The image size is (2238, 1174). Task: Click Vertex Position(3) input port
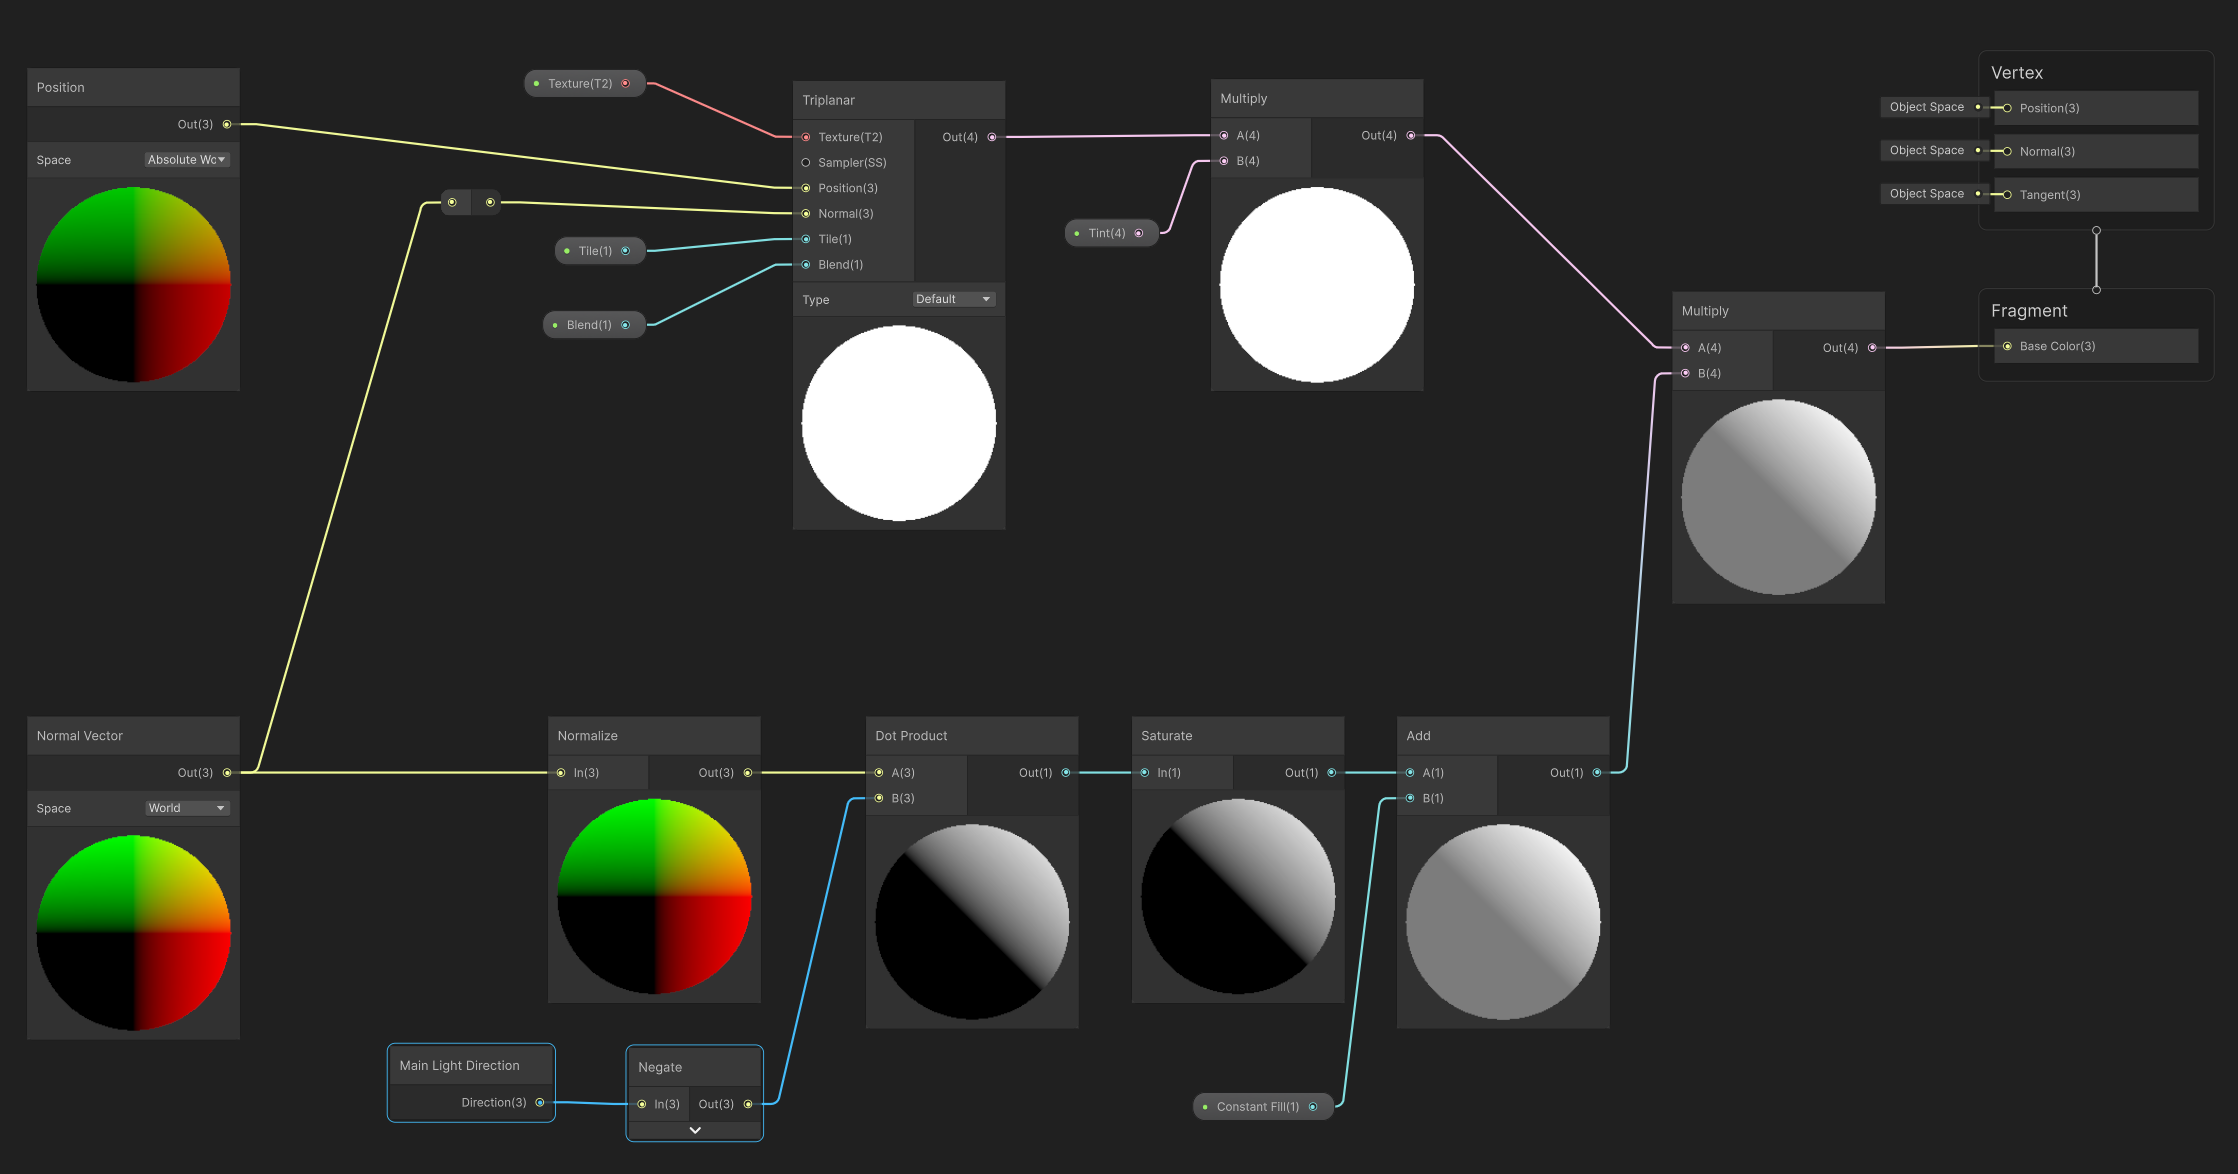[x=2007, y=108]
